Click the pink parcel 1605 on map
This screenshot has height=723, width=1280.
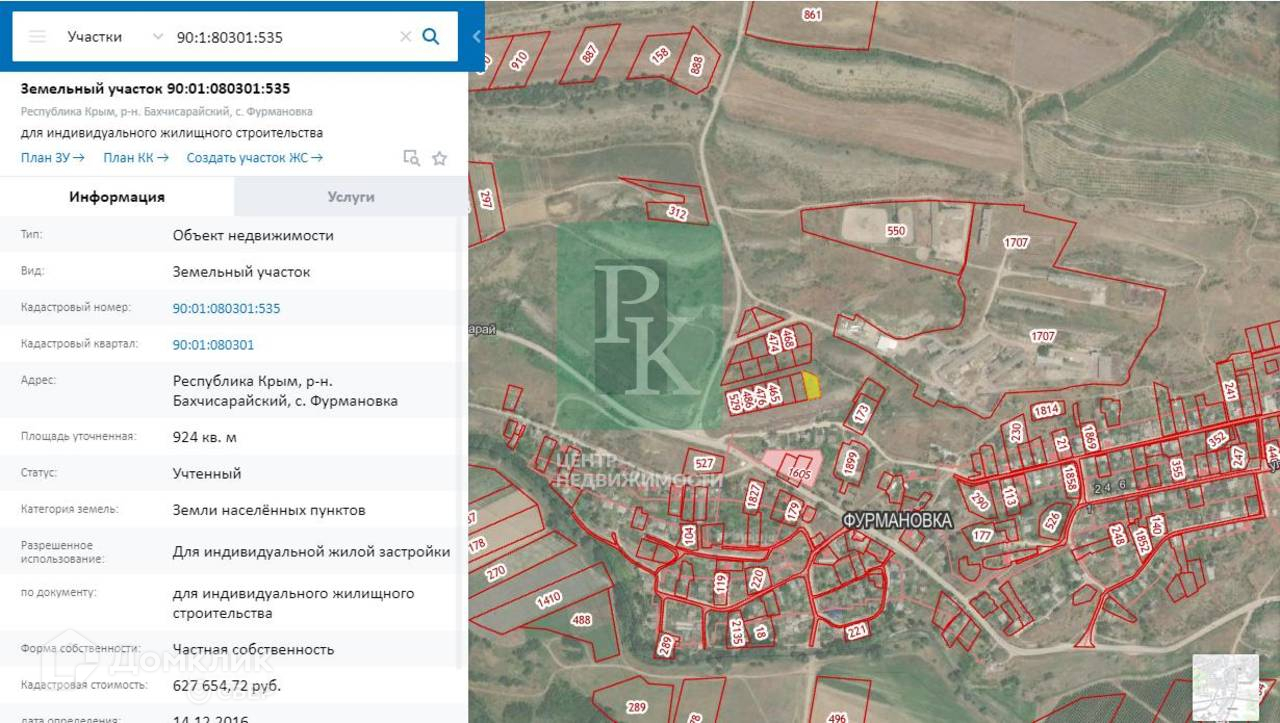(796, 468)
